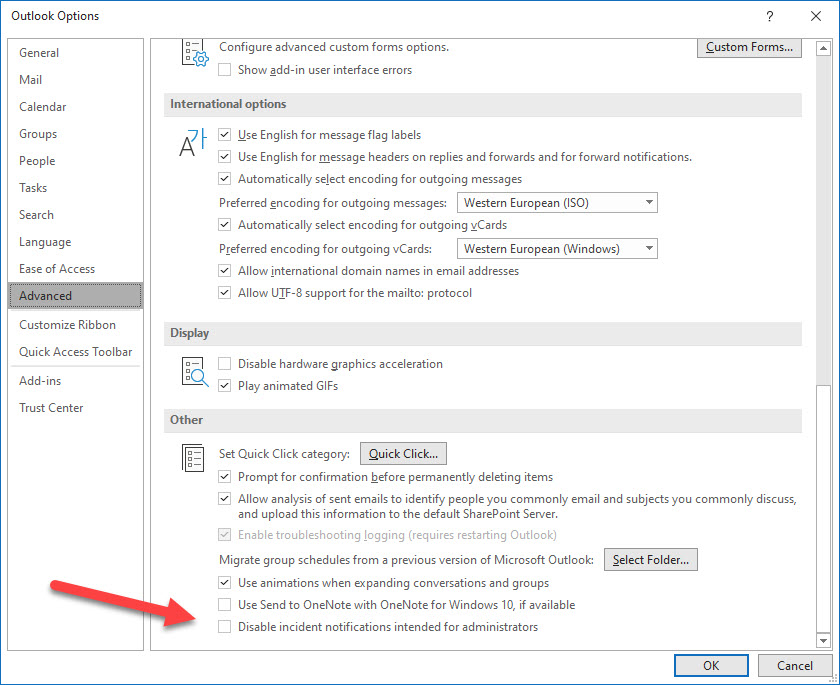Select the People category

point(76,161)
